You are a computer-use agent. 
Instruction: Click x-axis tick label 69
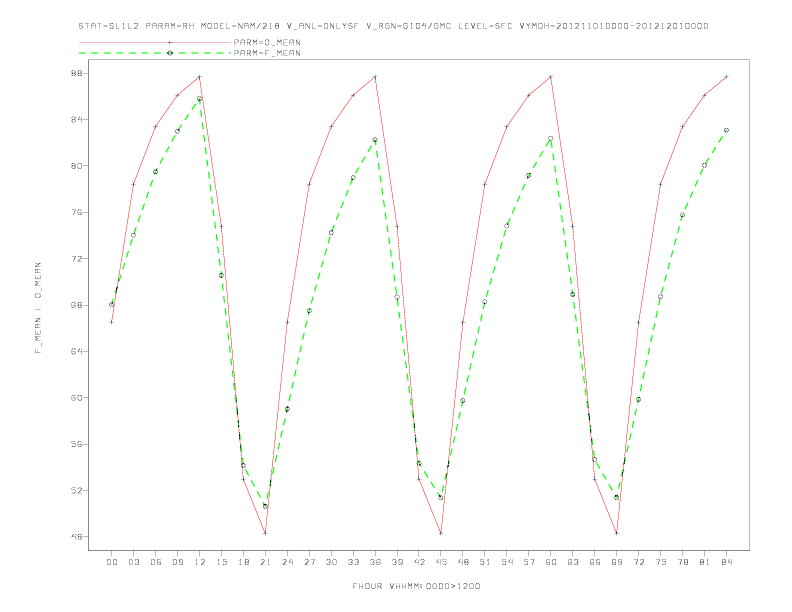coord(617,562)
